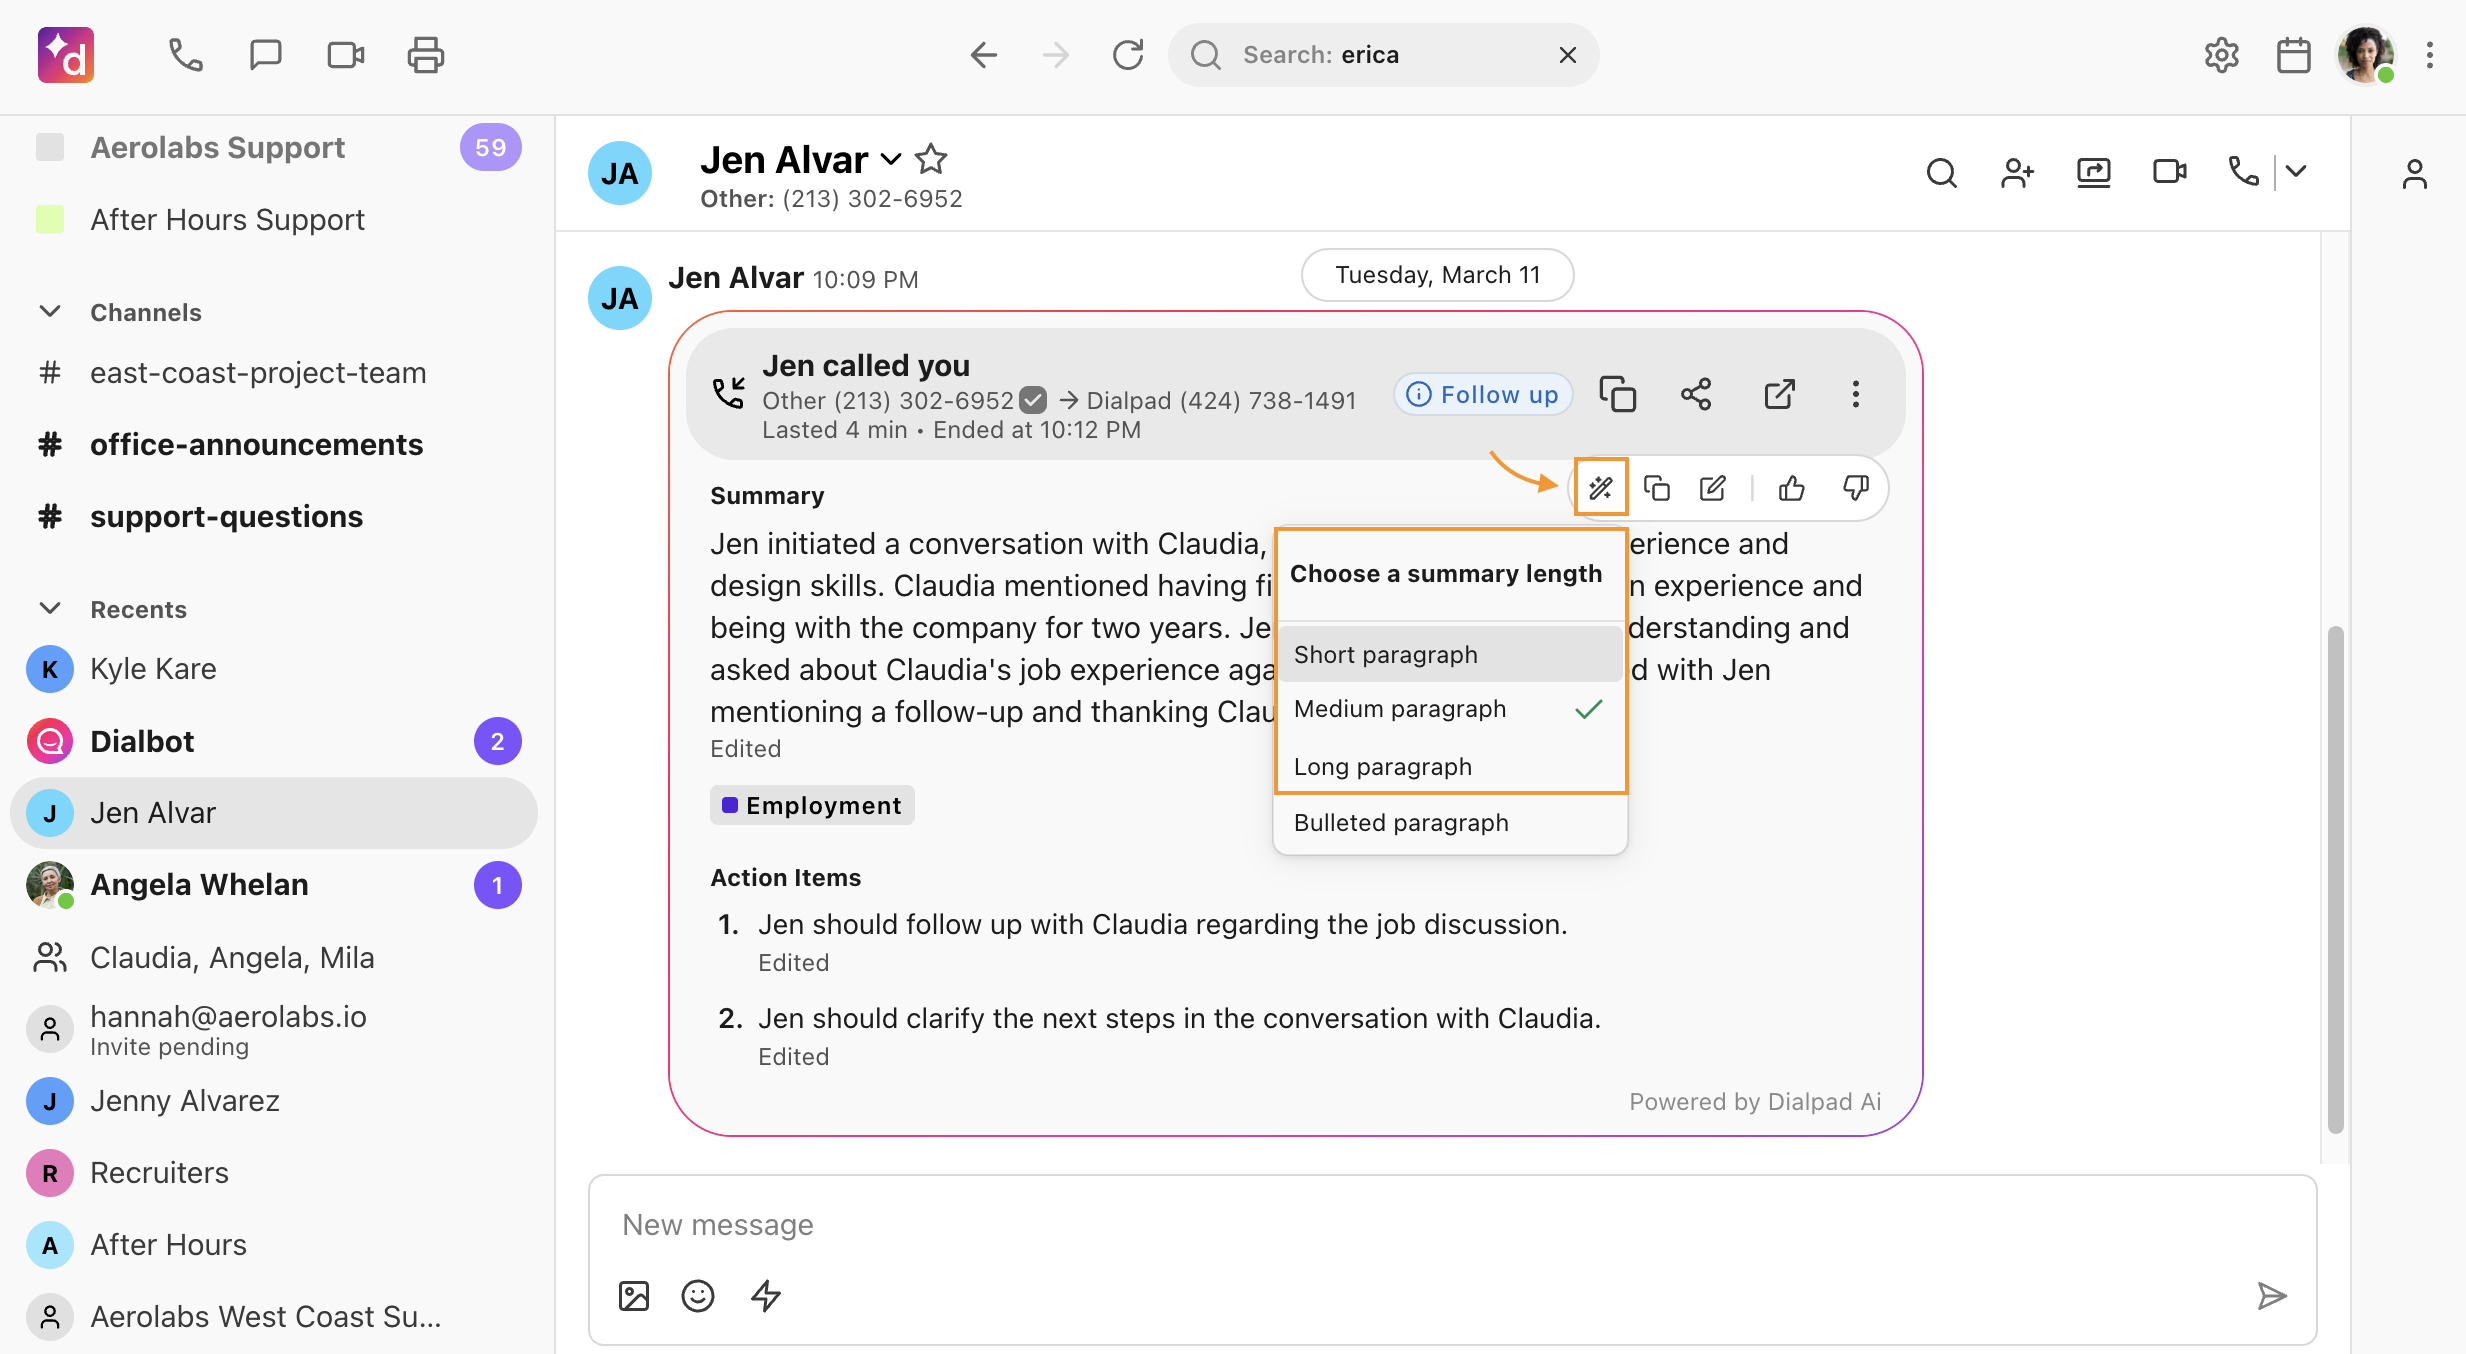This screenshot has height=1354, width=2466.
Task: Copy the summary text
Action: tap(1657, 488)
